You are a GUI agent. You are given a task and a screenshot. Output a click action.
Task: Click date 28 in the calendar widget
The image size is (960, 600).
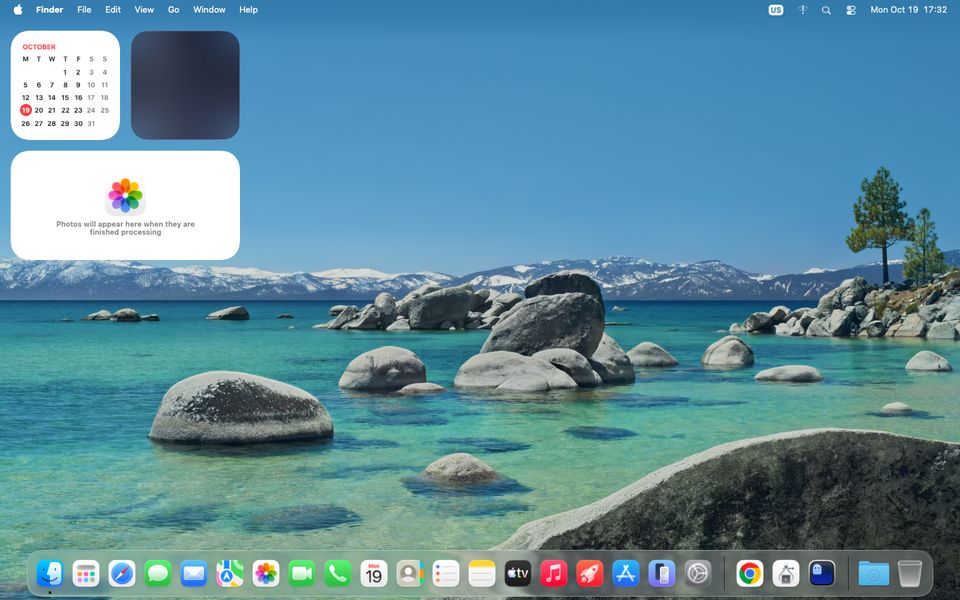pyautogui.click(x=51, y=123)
